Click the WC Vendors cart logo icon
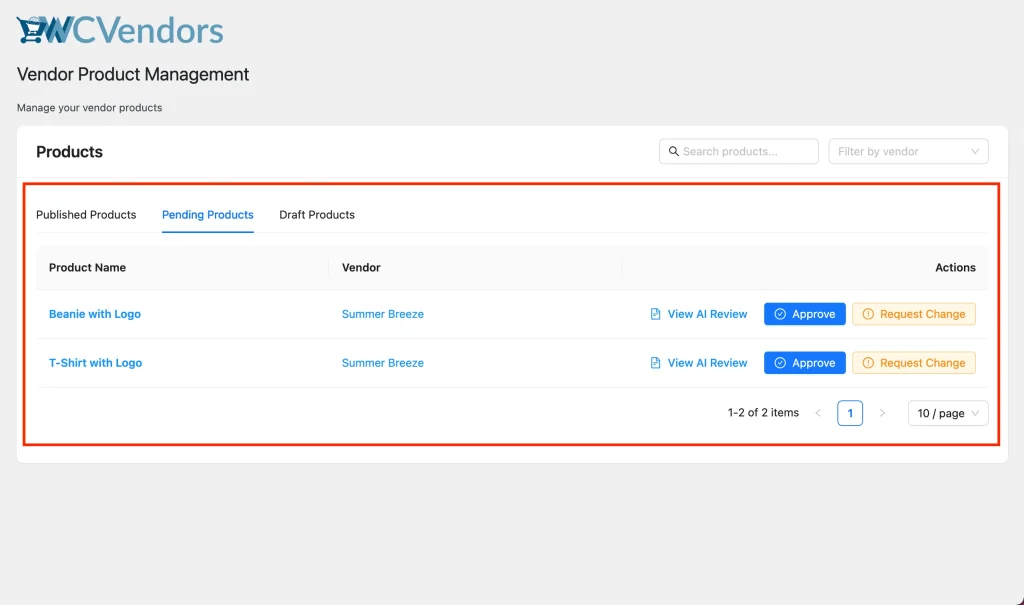 (29, 29)
